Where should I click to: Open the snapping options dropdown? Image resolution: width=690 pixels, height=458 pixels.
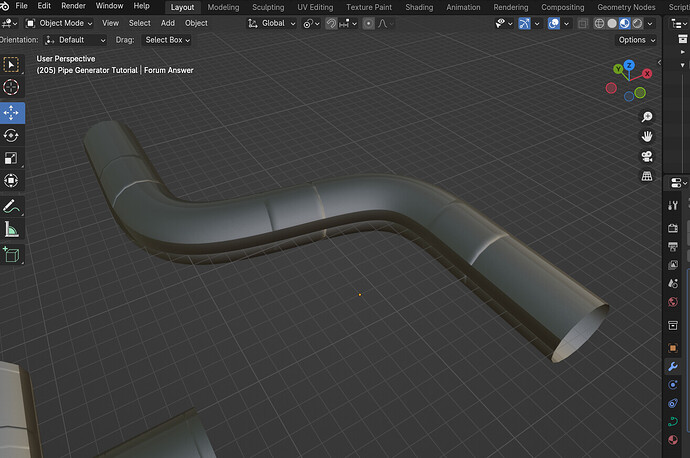(348, 23)
